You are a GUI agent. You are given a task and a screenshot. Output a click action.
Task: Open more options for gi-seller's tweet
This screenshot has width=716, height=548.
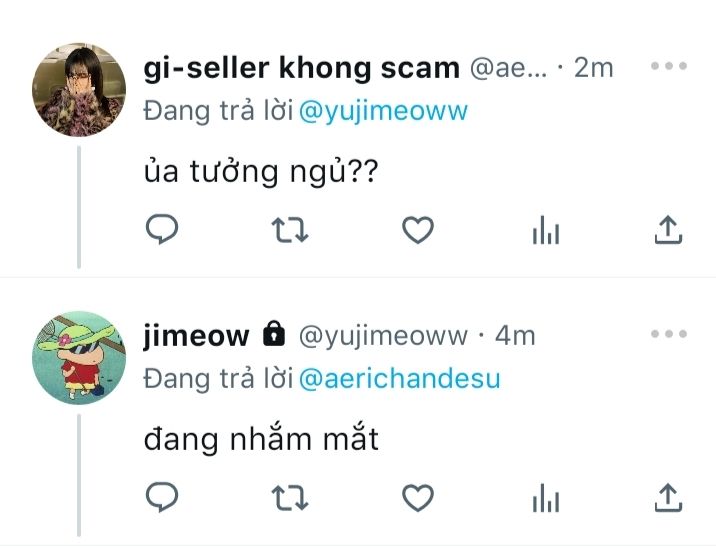click(669, 66)
